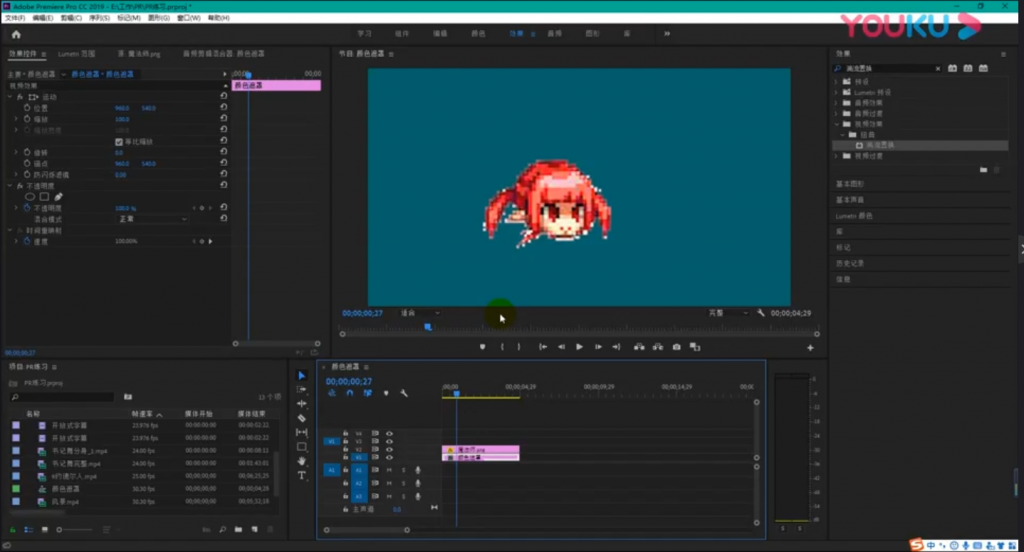Viewport: 1024px width, 552px height.
Task: Hide track V3 using eye icon
Action: click(x=389, y=442)
